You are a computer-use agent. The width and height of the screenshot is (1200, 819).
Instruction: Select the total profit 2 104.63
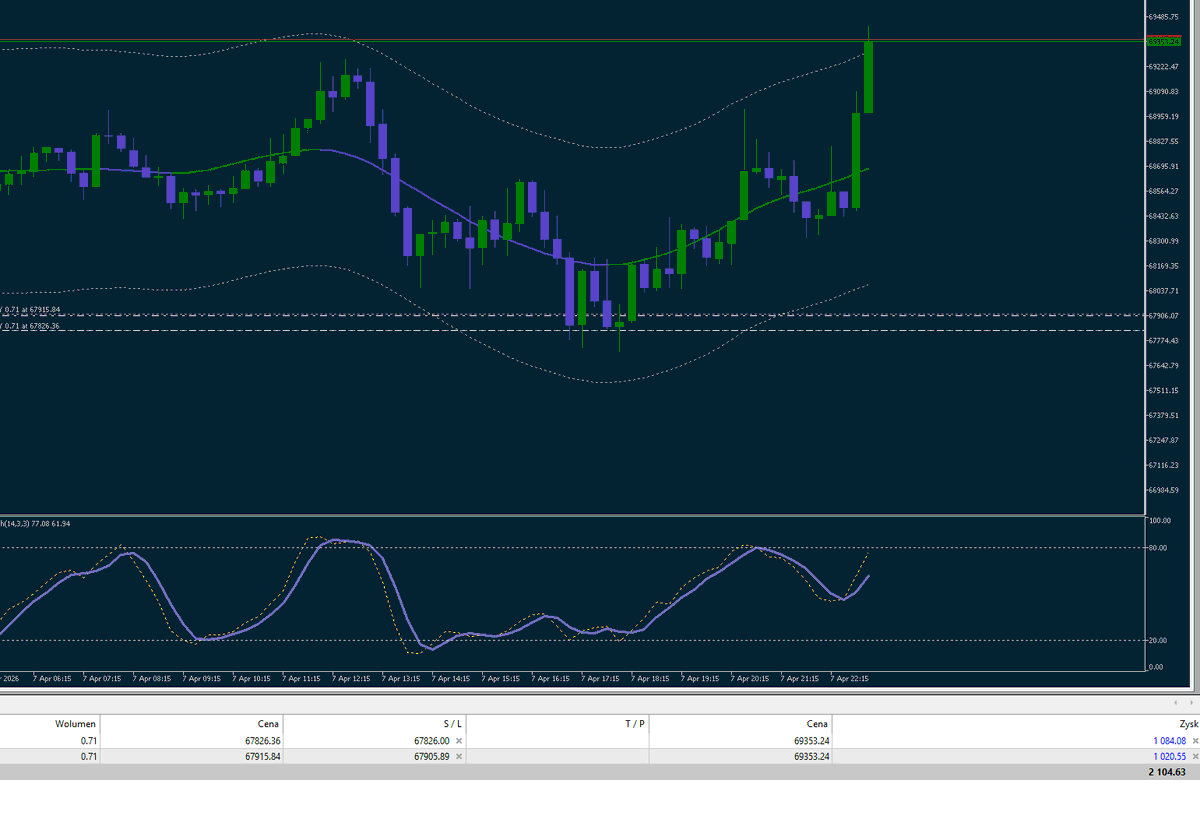pos(1168,772)
